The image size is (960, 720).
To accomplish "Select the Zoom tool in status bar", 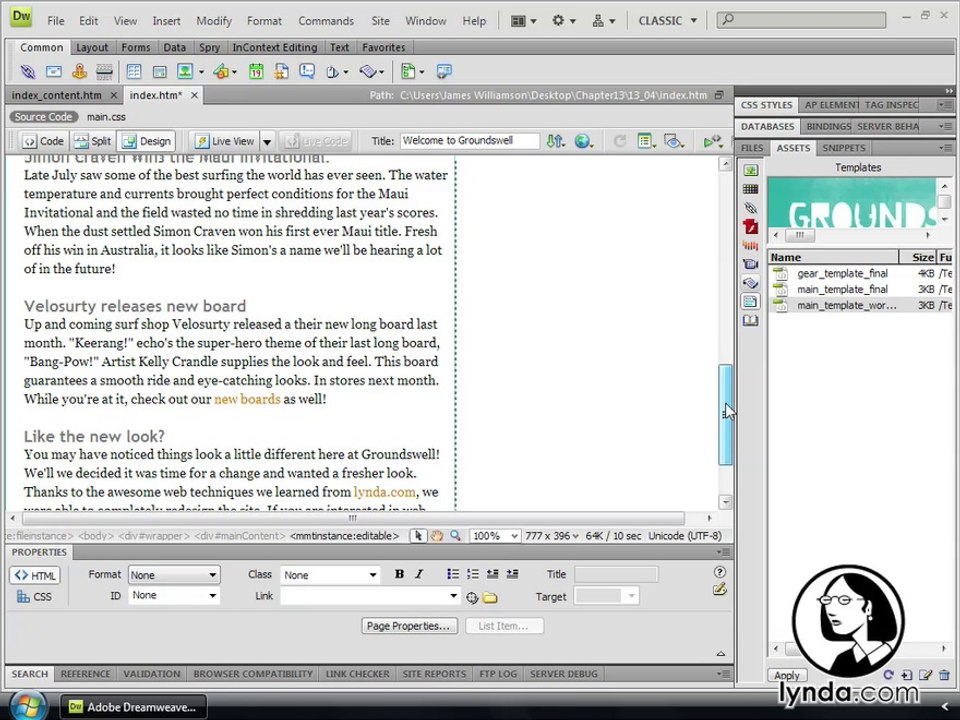I will (x=456, y=536).
